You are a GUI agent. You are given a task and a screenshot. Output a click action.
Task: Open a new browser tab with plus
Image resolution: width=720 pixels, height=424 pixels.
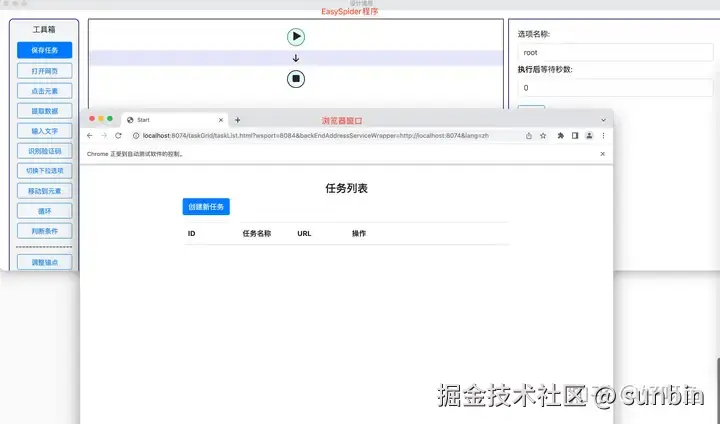(x=237, y=120)
